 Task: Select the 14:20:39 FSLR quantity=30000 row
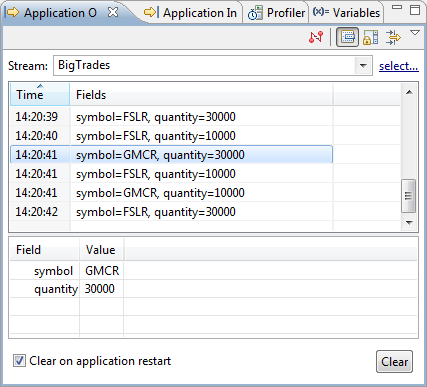(x=172, y=117)
